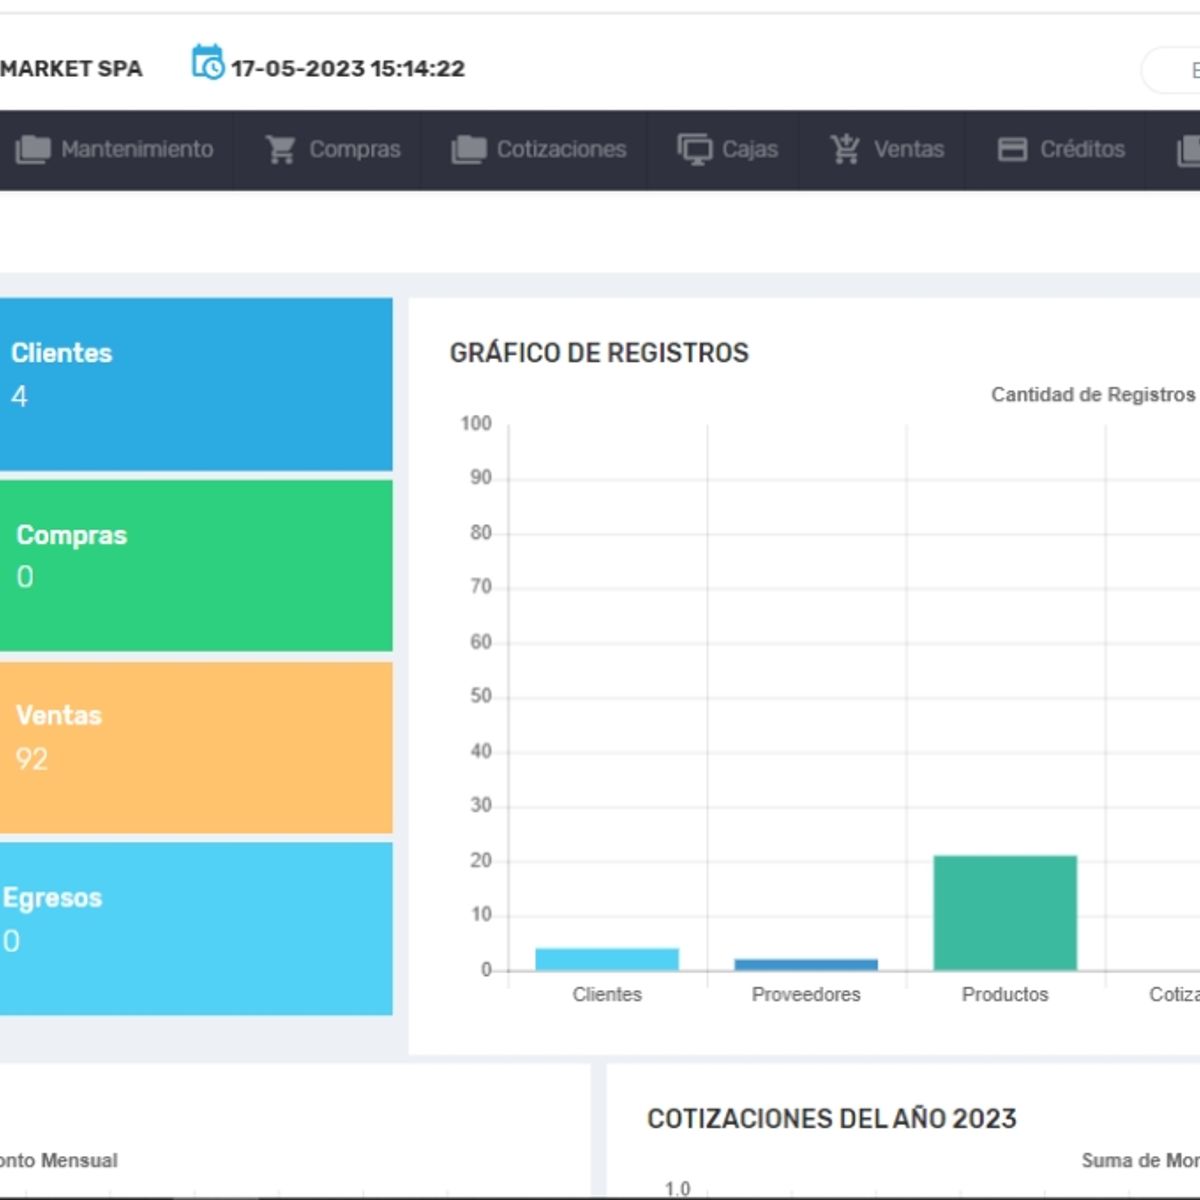The image size is (1200, 1200).
Task: Click the Cotizaciones folder icon
Action: pos(466,148)
